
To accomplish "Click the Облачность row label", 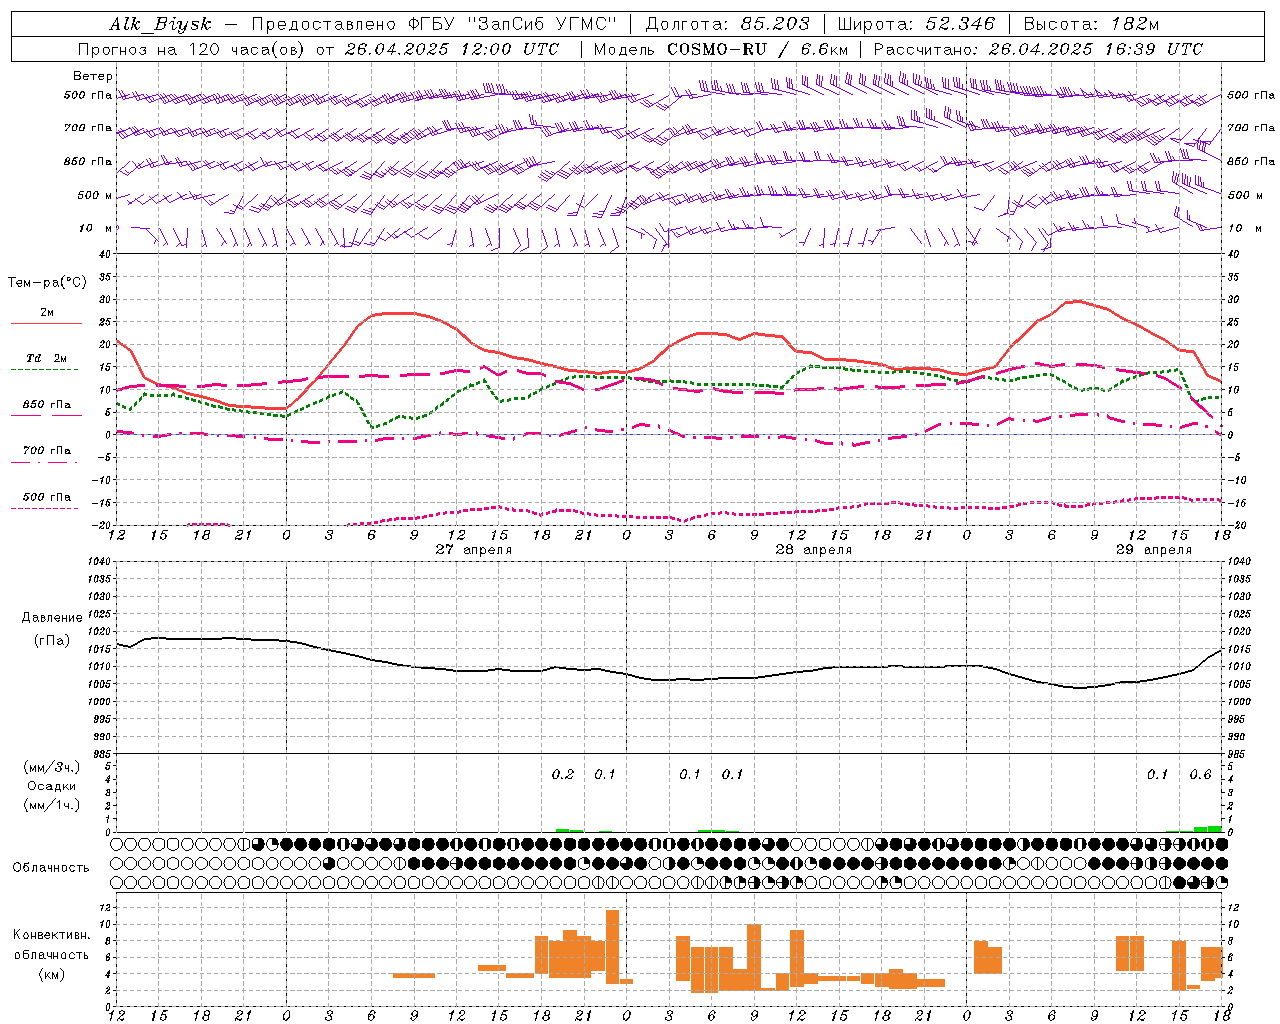I will point(51,867).
